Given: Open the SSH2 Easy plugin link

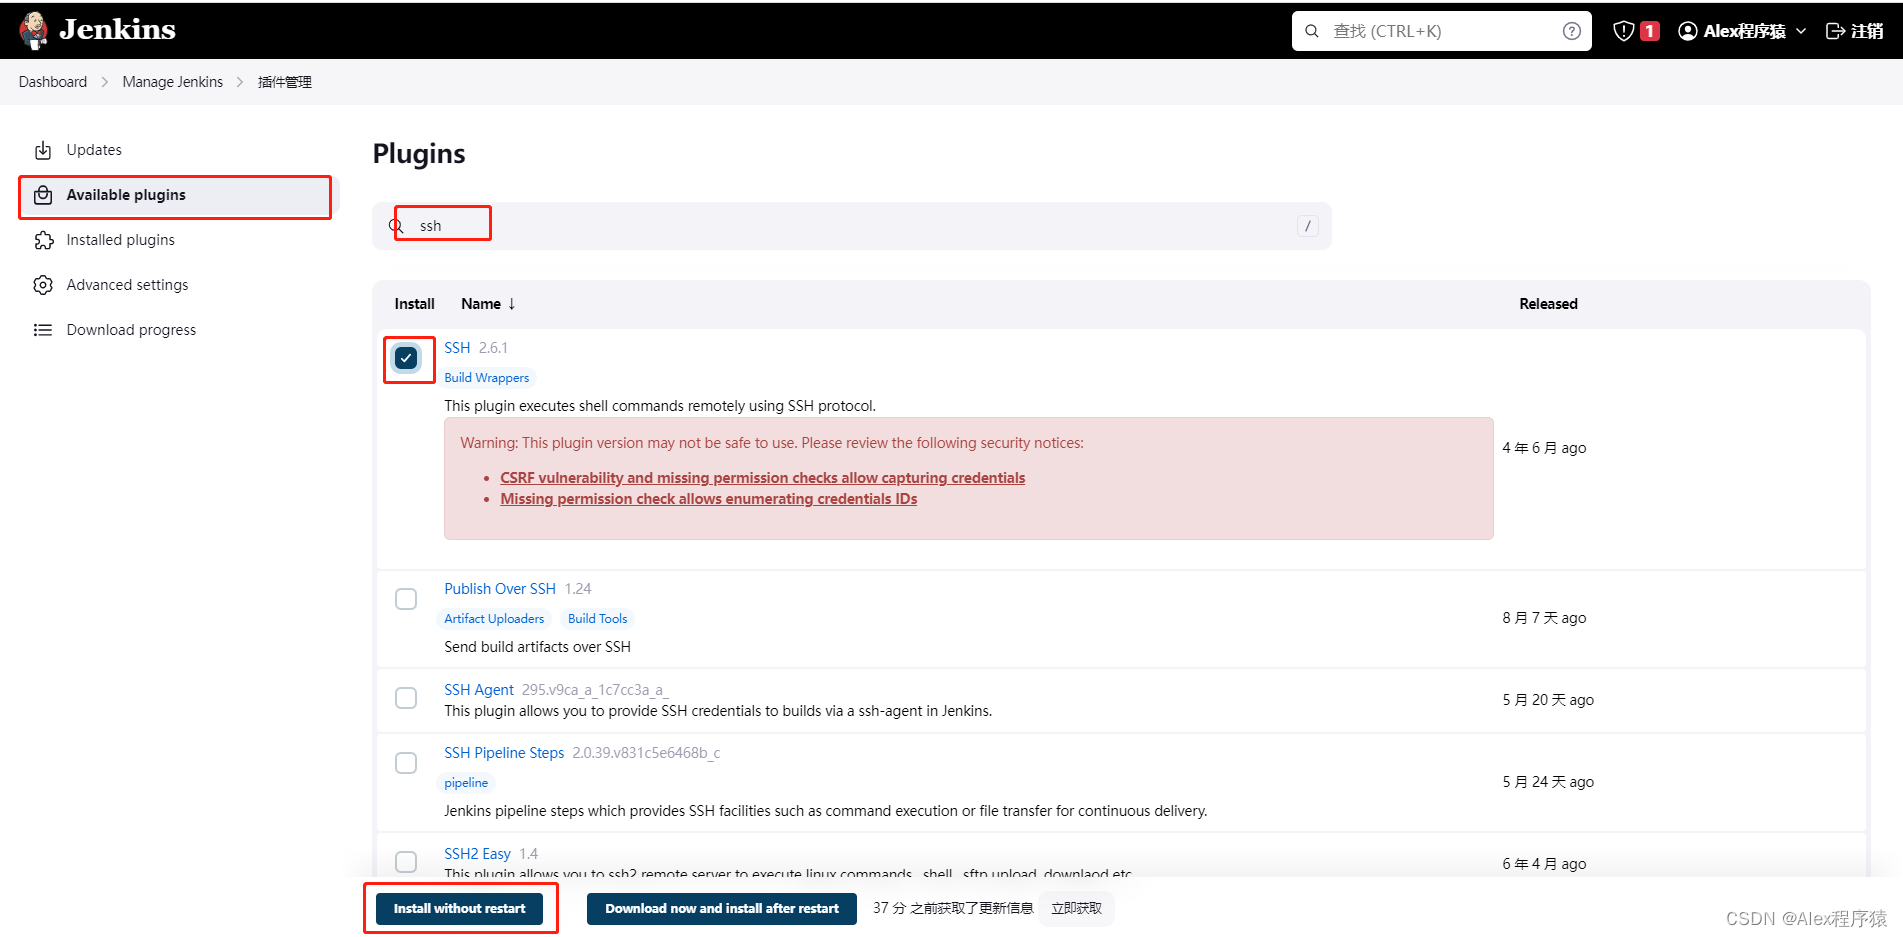Looking at the screenshot, I should pyautogui.click(x=477, y=854).
